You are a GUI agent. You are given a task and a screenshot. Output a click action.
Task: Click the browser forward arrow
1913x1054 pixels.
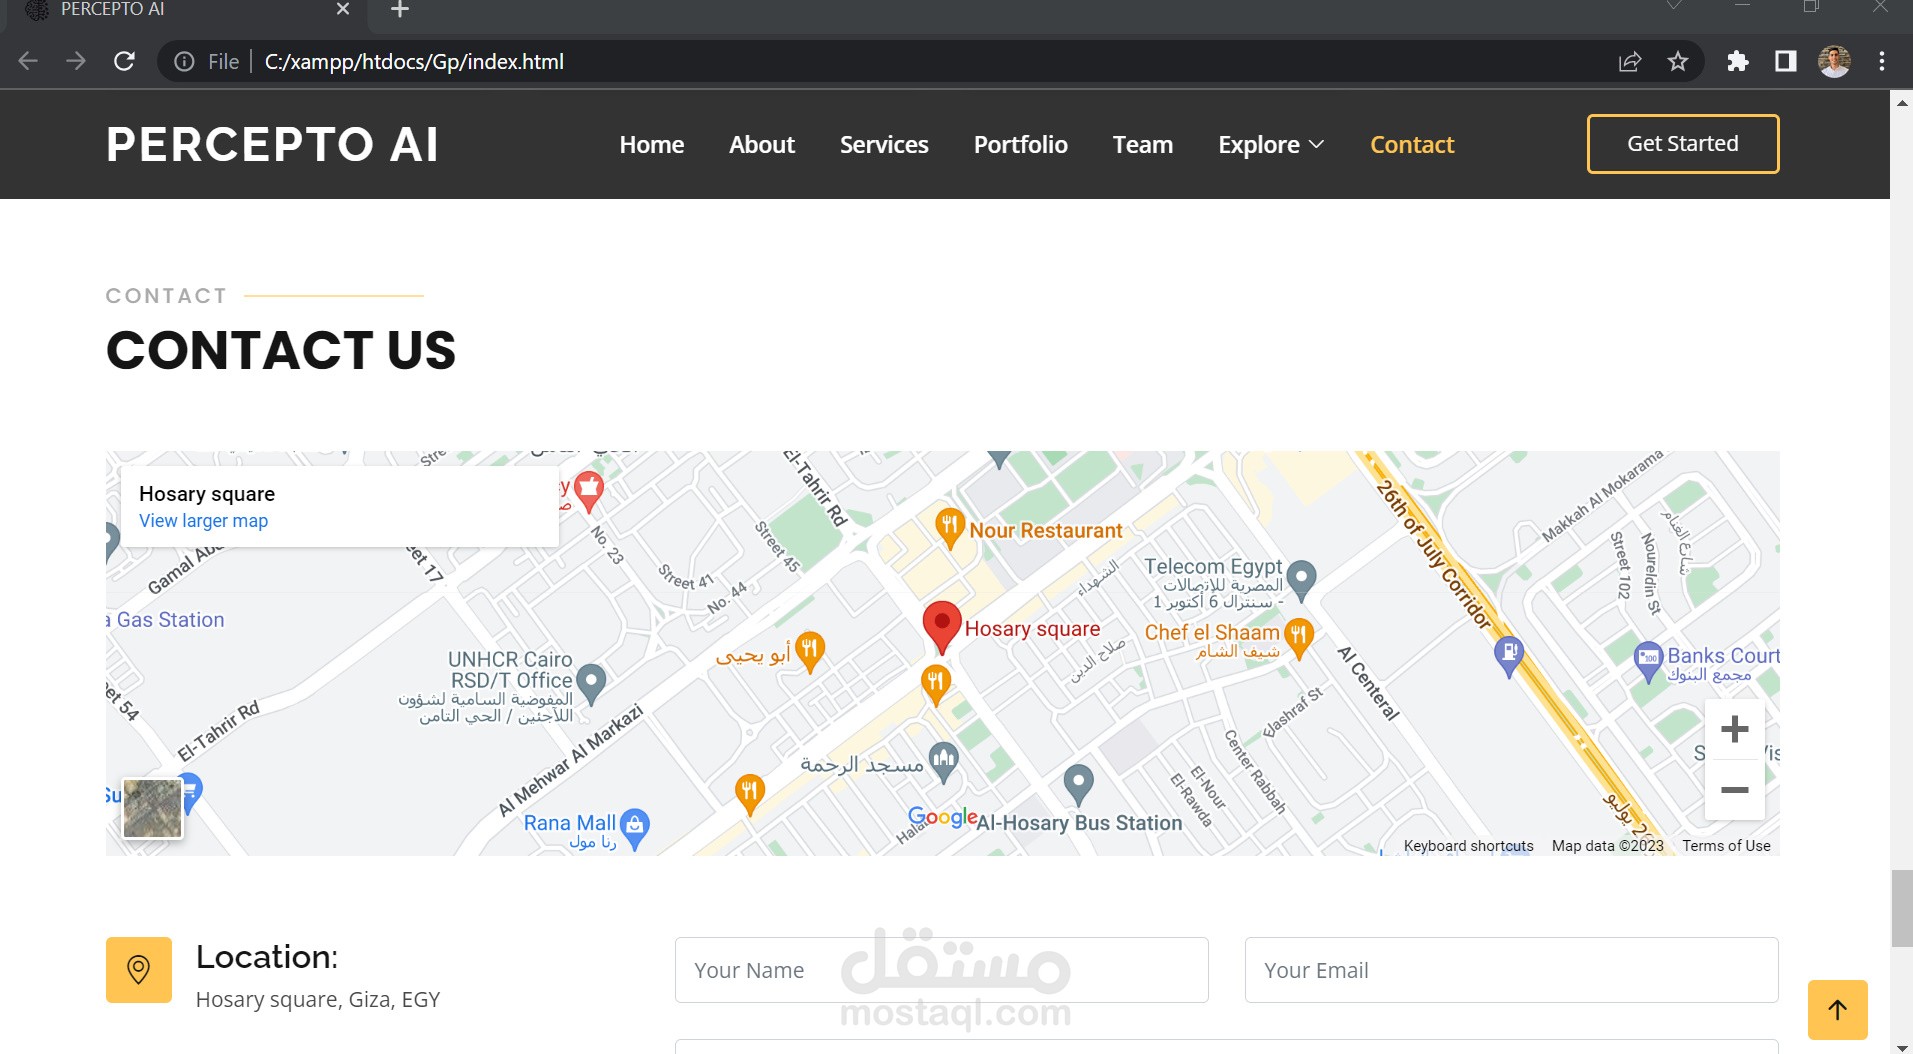(x=76, y=61)
